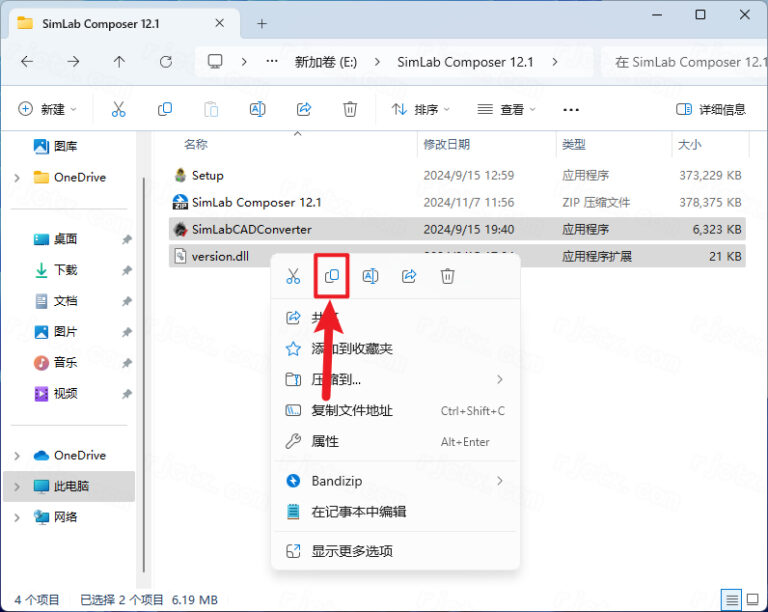Image resolution: width=768 pixels, height=612 pixels.
Task: Add a new tab with plus button
Action: 262,22
